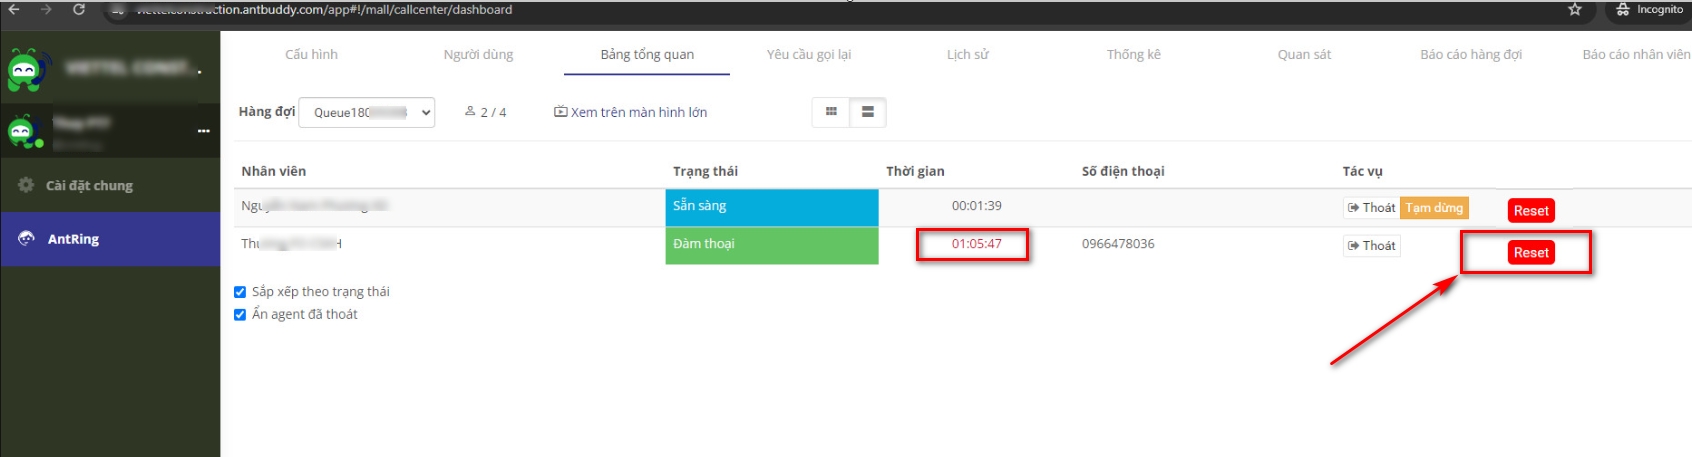Image resolution: width=1692 pixels, height=457 pixels.
Task: Click the browser reload icon
Action: (x=79, y=9)
